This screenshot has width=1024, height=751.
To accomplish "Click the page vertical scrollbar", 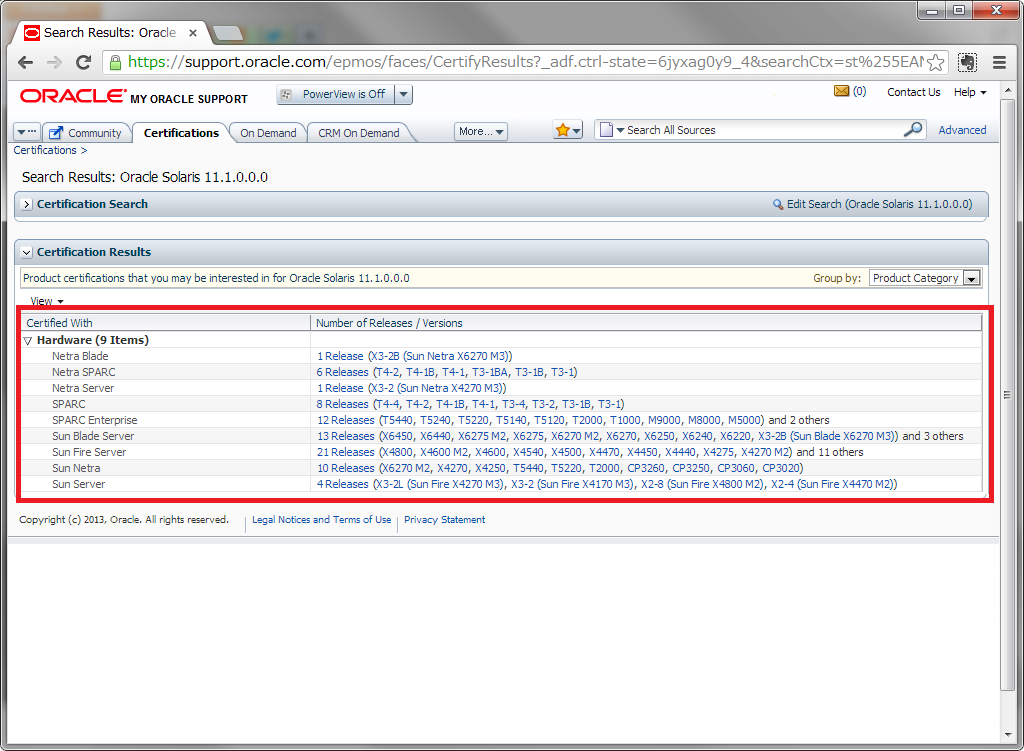I will 1007,394.
